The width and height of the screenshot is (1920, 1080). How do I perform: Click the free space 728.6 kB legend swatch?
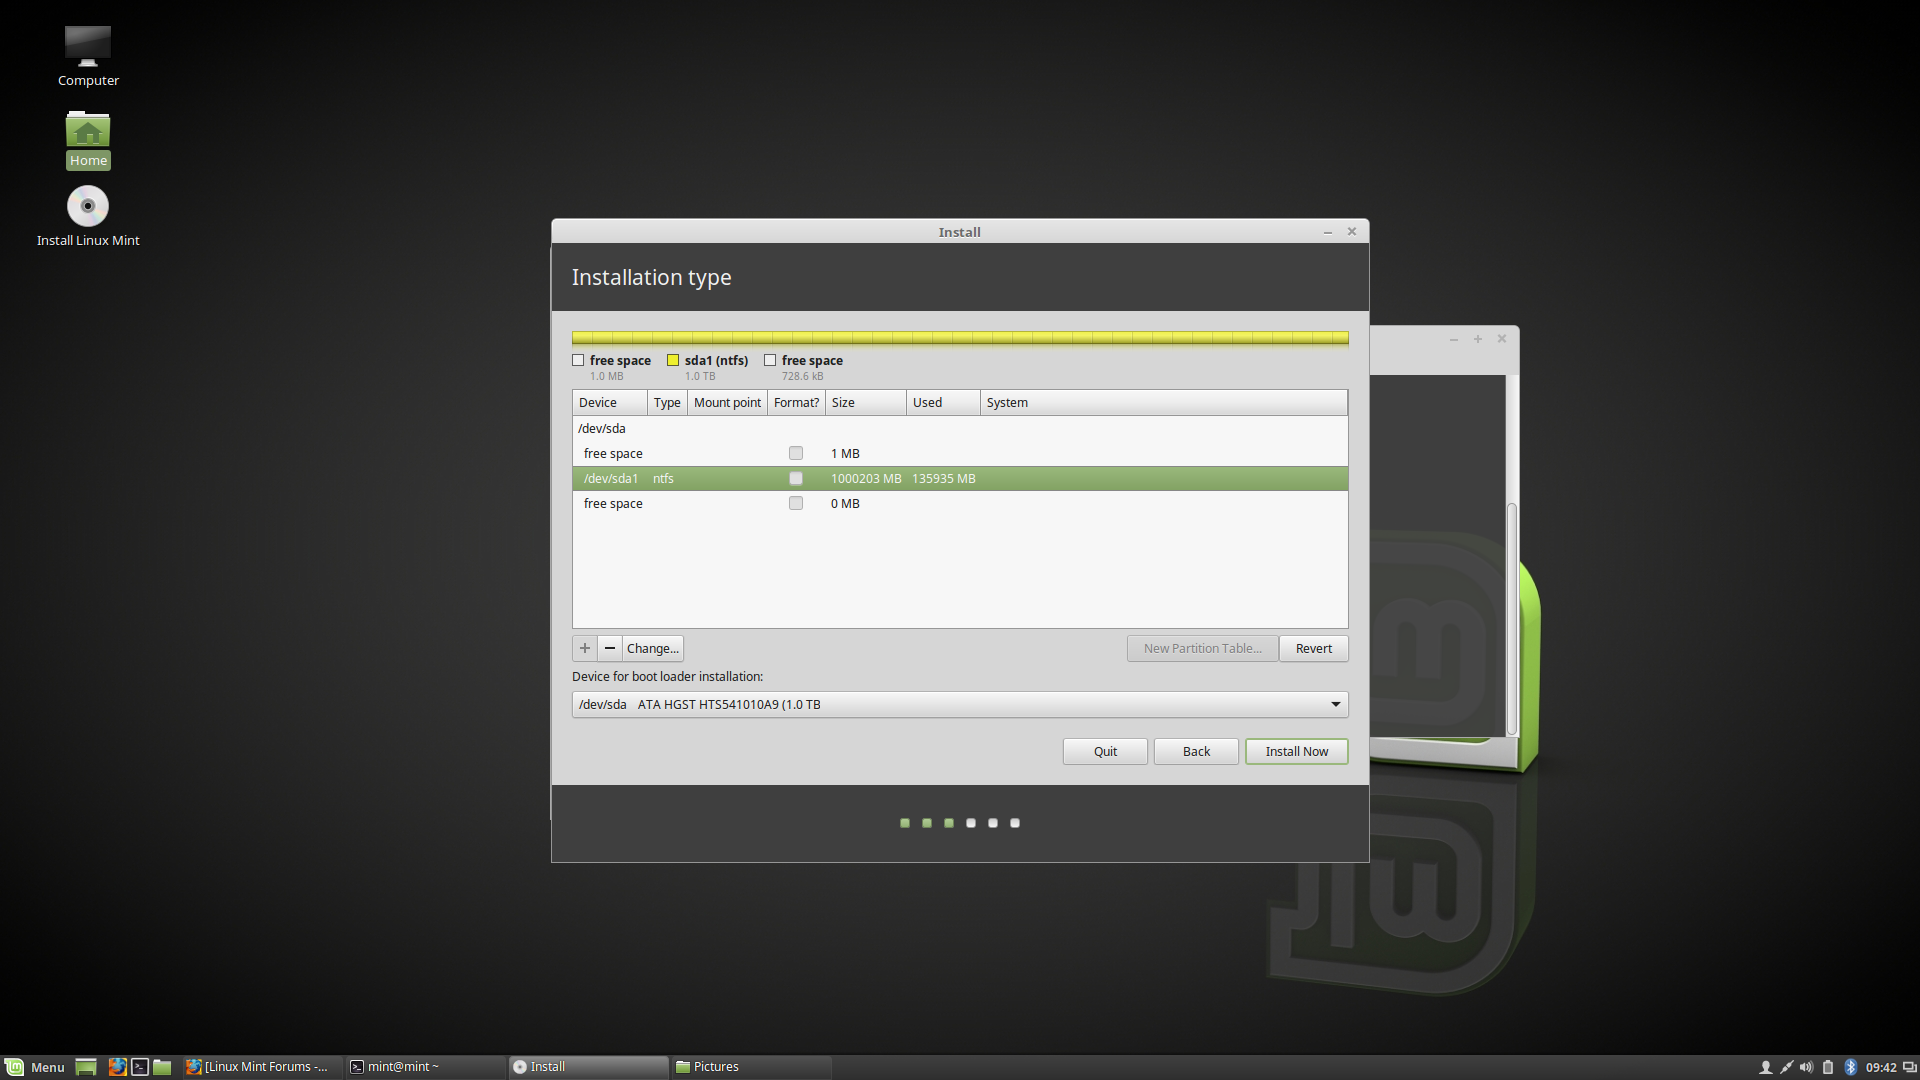click(770, 360)
